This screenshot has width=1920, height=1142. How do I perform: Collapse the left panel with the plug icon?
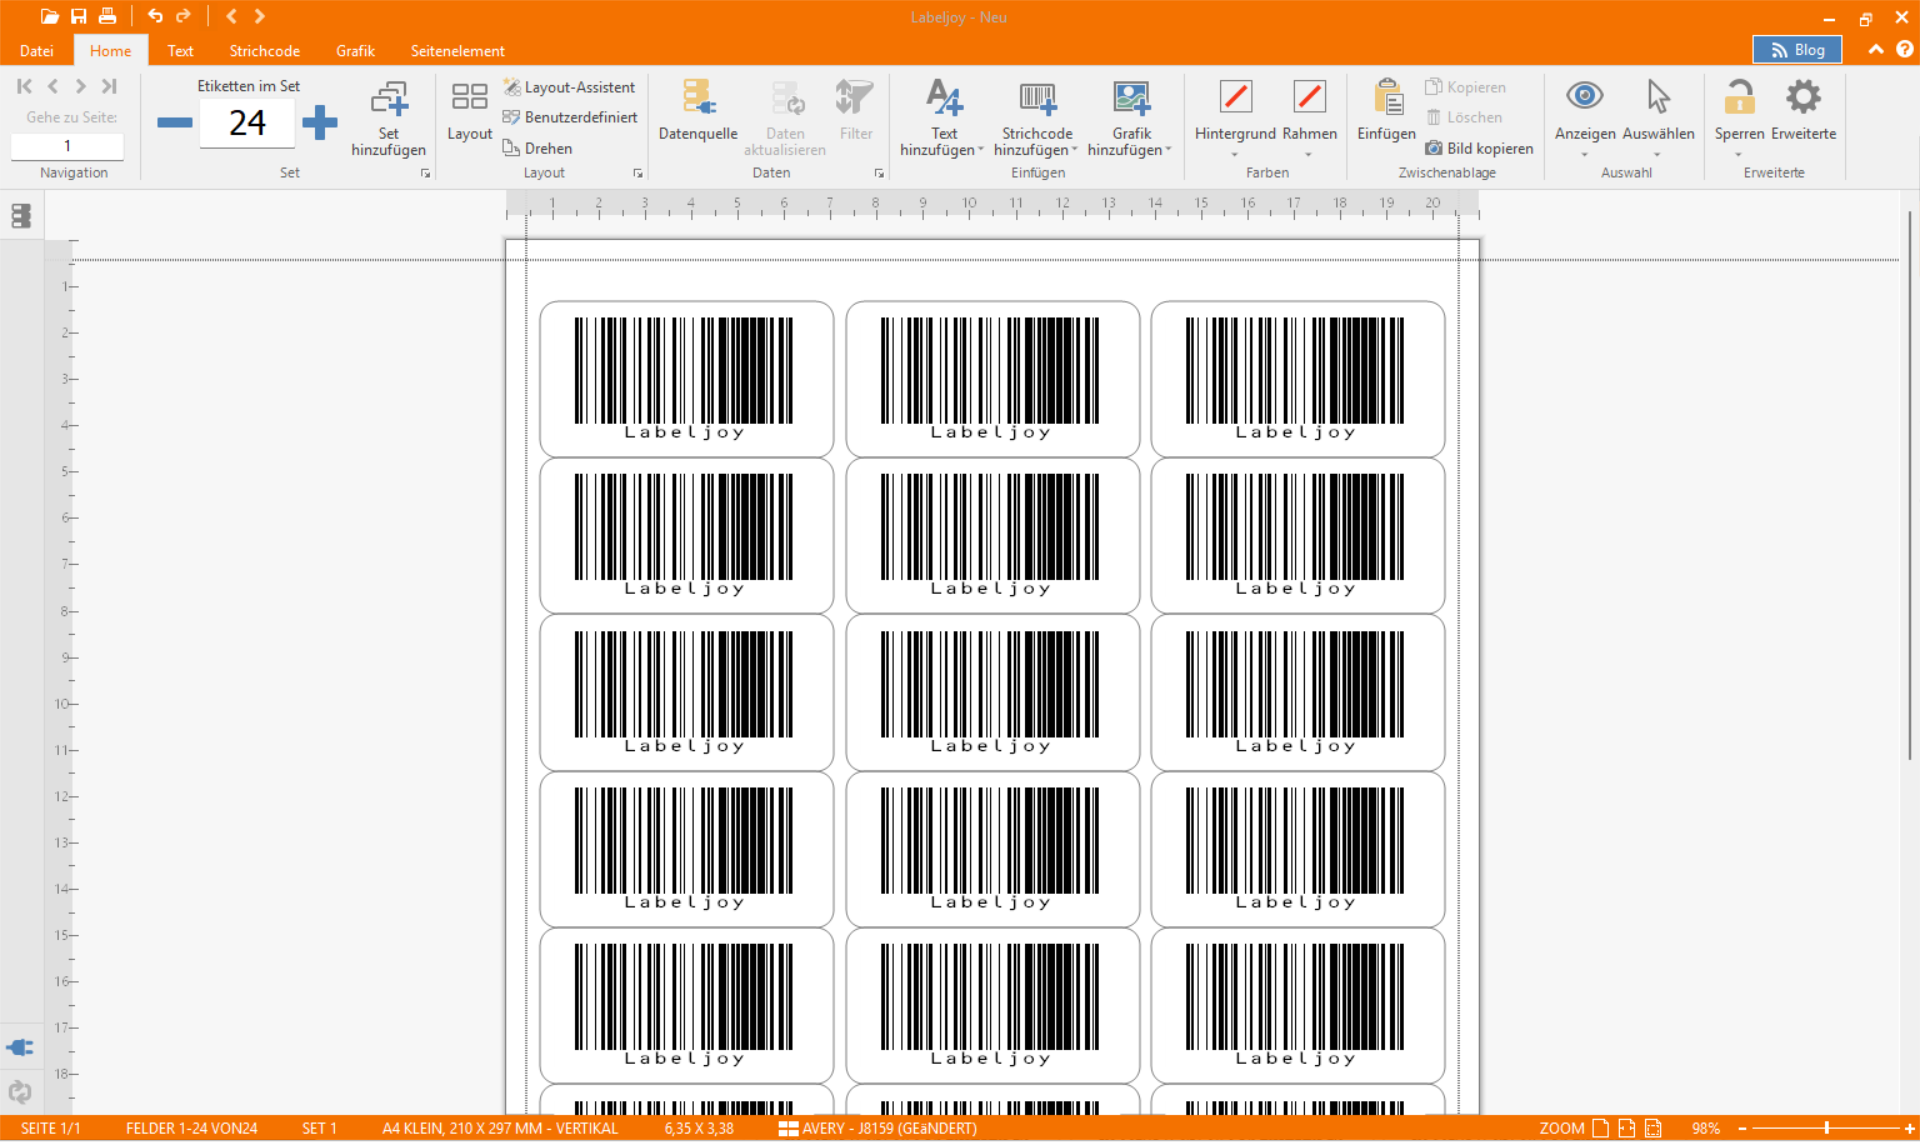(x=20, y=1046)
